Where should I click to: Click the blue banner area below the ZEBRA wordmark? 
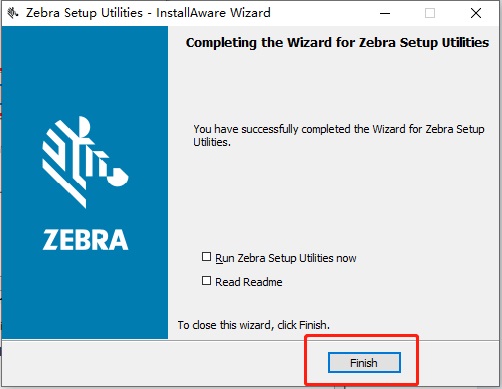pyautogui.click(x=85, y=295)
